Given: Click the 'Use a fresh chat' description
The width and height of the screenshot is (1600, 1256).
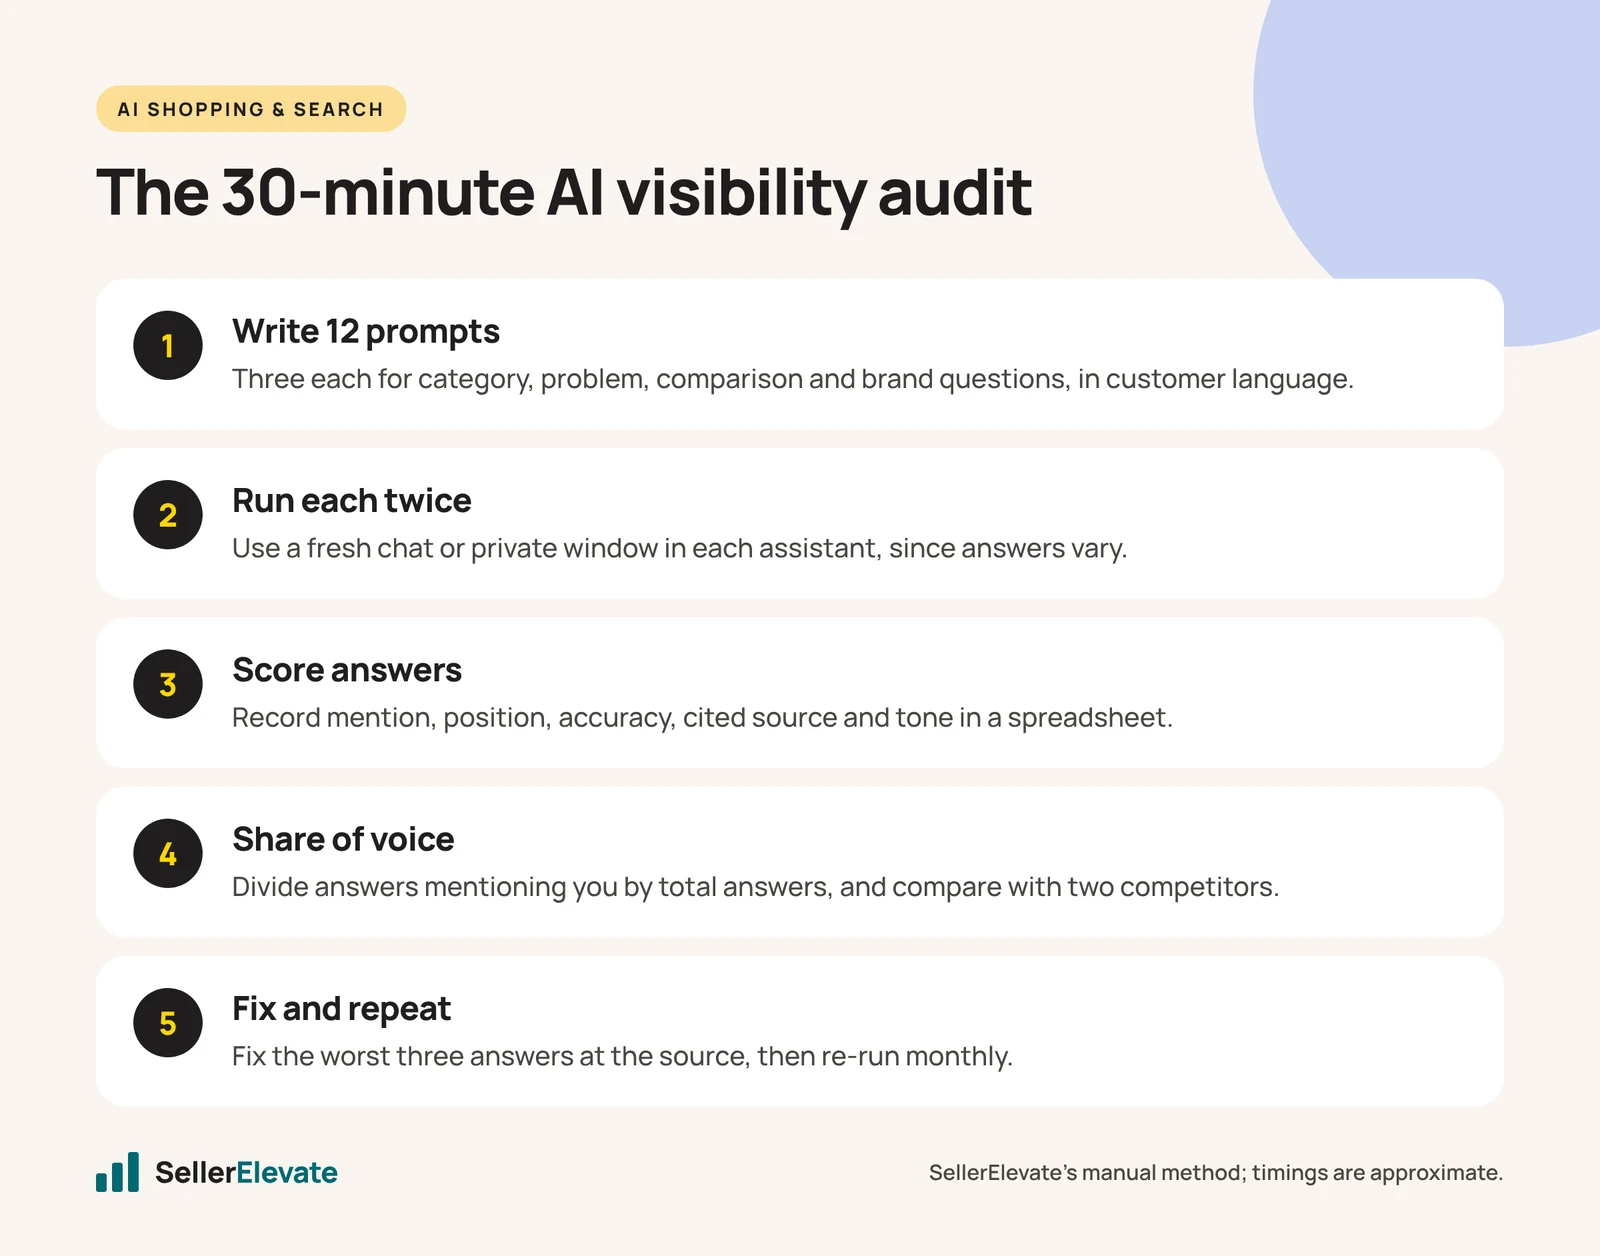Looking at the screenshot, I should (x=680, y=548).
